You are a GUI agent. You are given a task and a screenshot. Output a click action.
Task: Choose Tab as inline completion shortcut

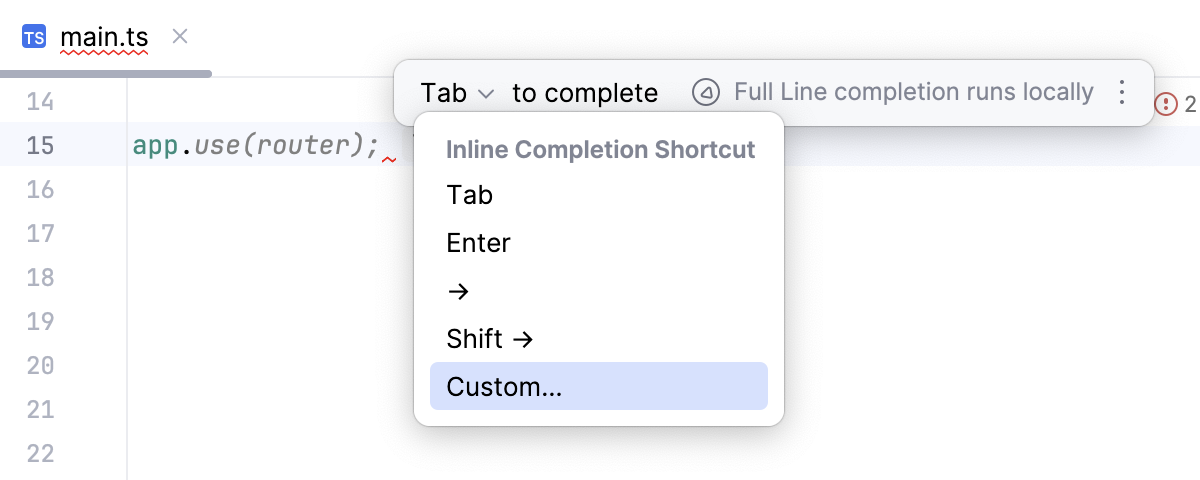coord(470,195)
